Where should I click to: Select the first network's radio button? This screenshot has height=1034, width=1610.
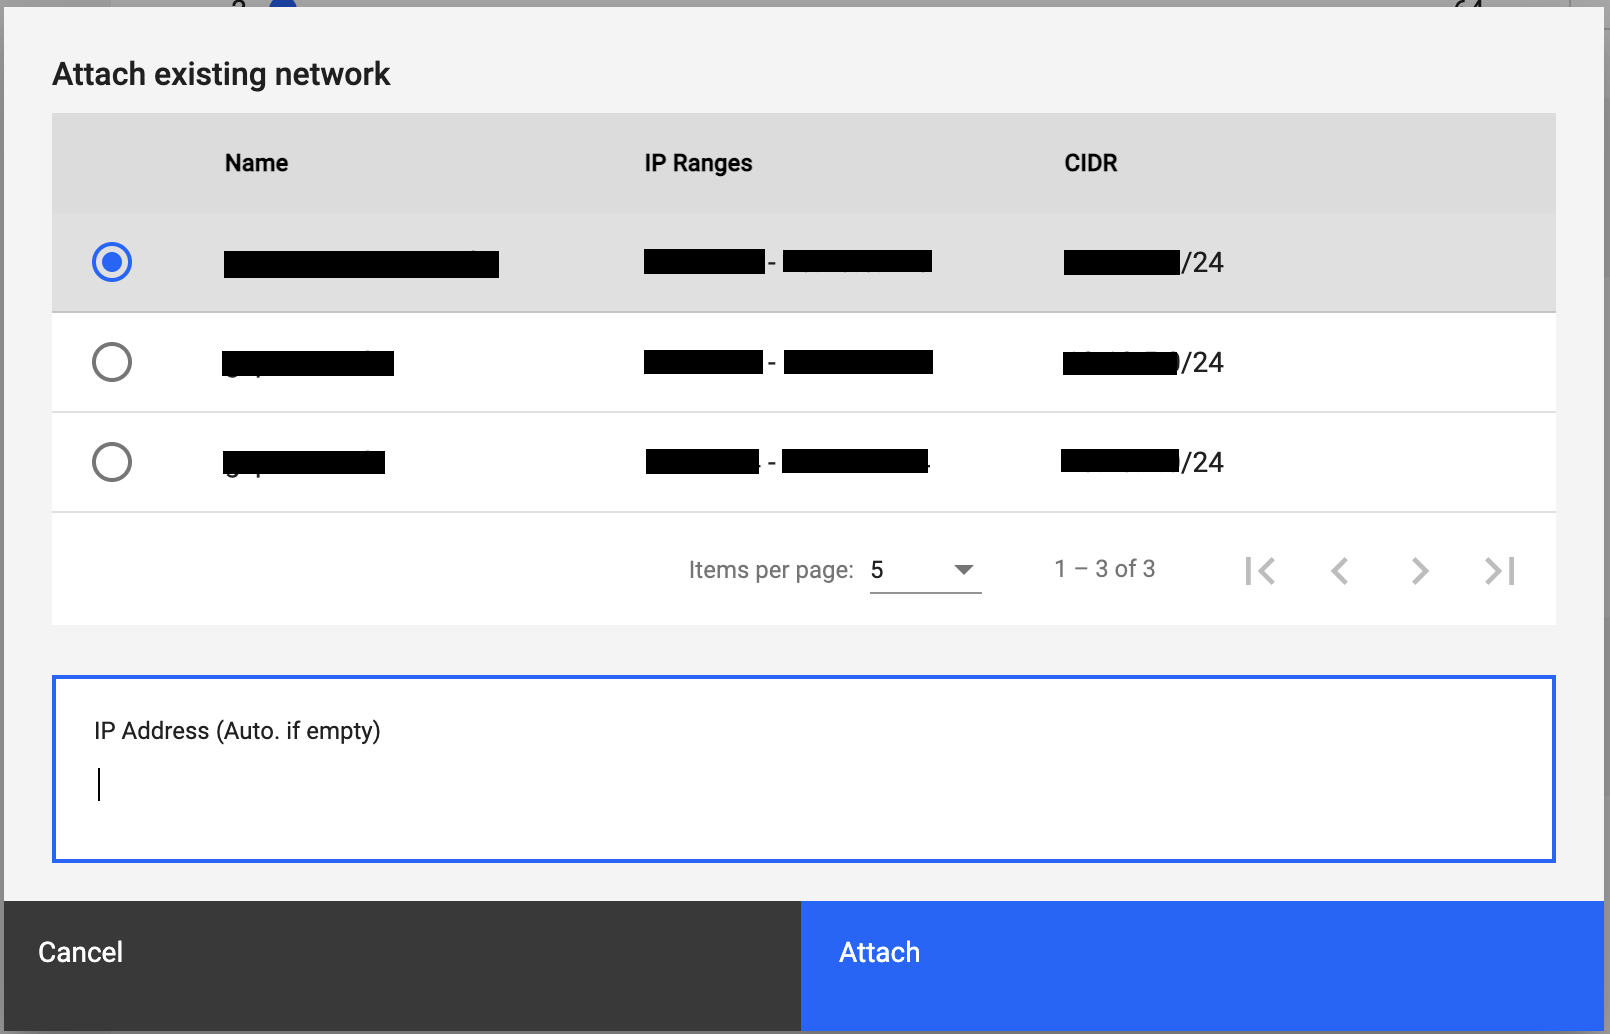coord(112,262)
